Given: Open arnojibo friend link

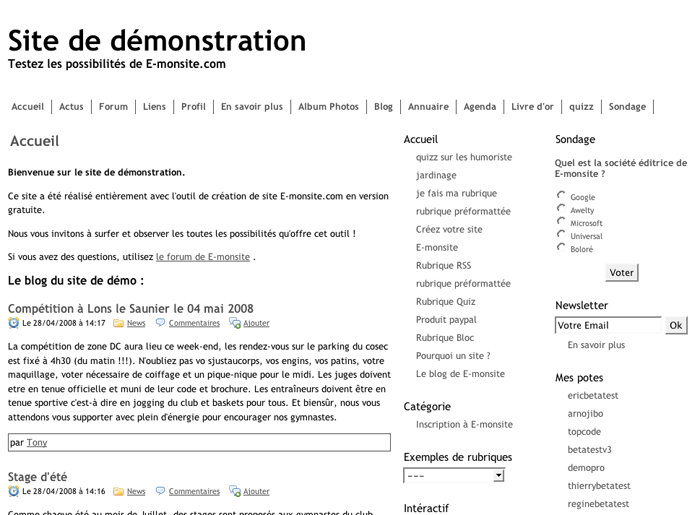Looking at the screenshot, I should 585,414.
